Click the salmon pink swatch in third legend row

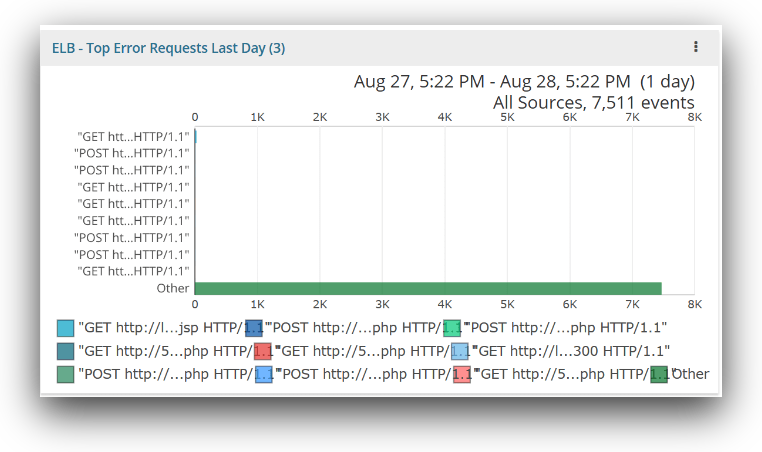(462, 375)
